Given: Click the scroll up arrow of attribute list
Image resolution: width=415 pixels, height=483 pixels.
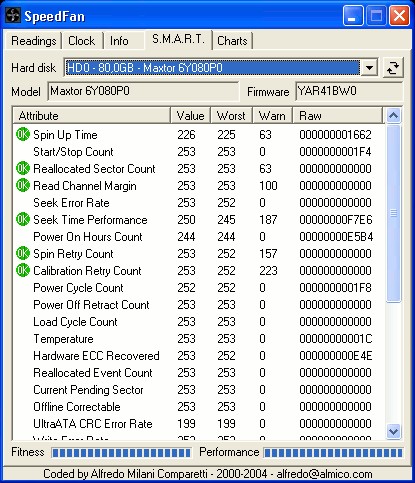Looking at the screenshot, I should pos(393,116).
